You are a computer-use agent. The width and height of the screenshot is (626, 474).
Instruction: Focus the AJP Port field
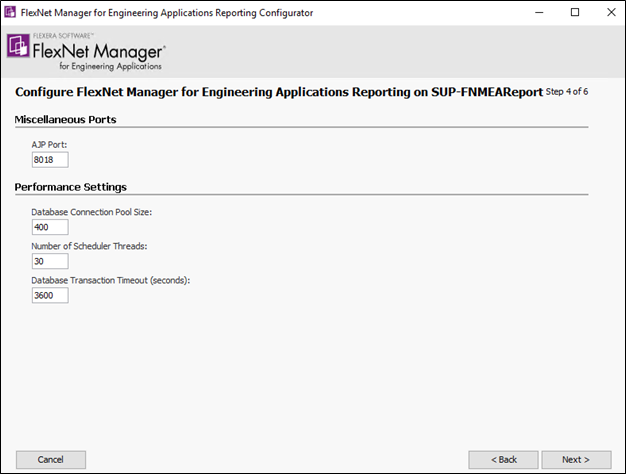pos(50,160)
